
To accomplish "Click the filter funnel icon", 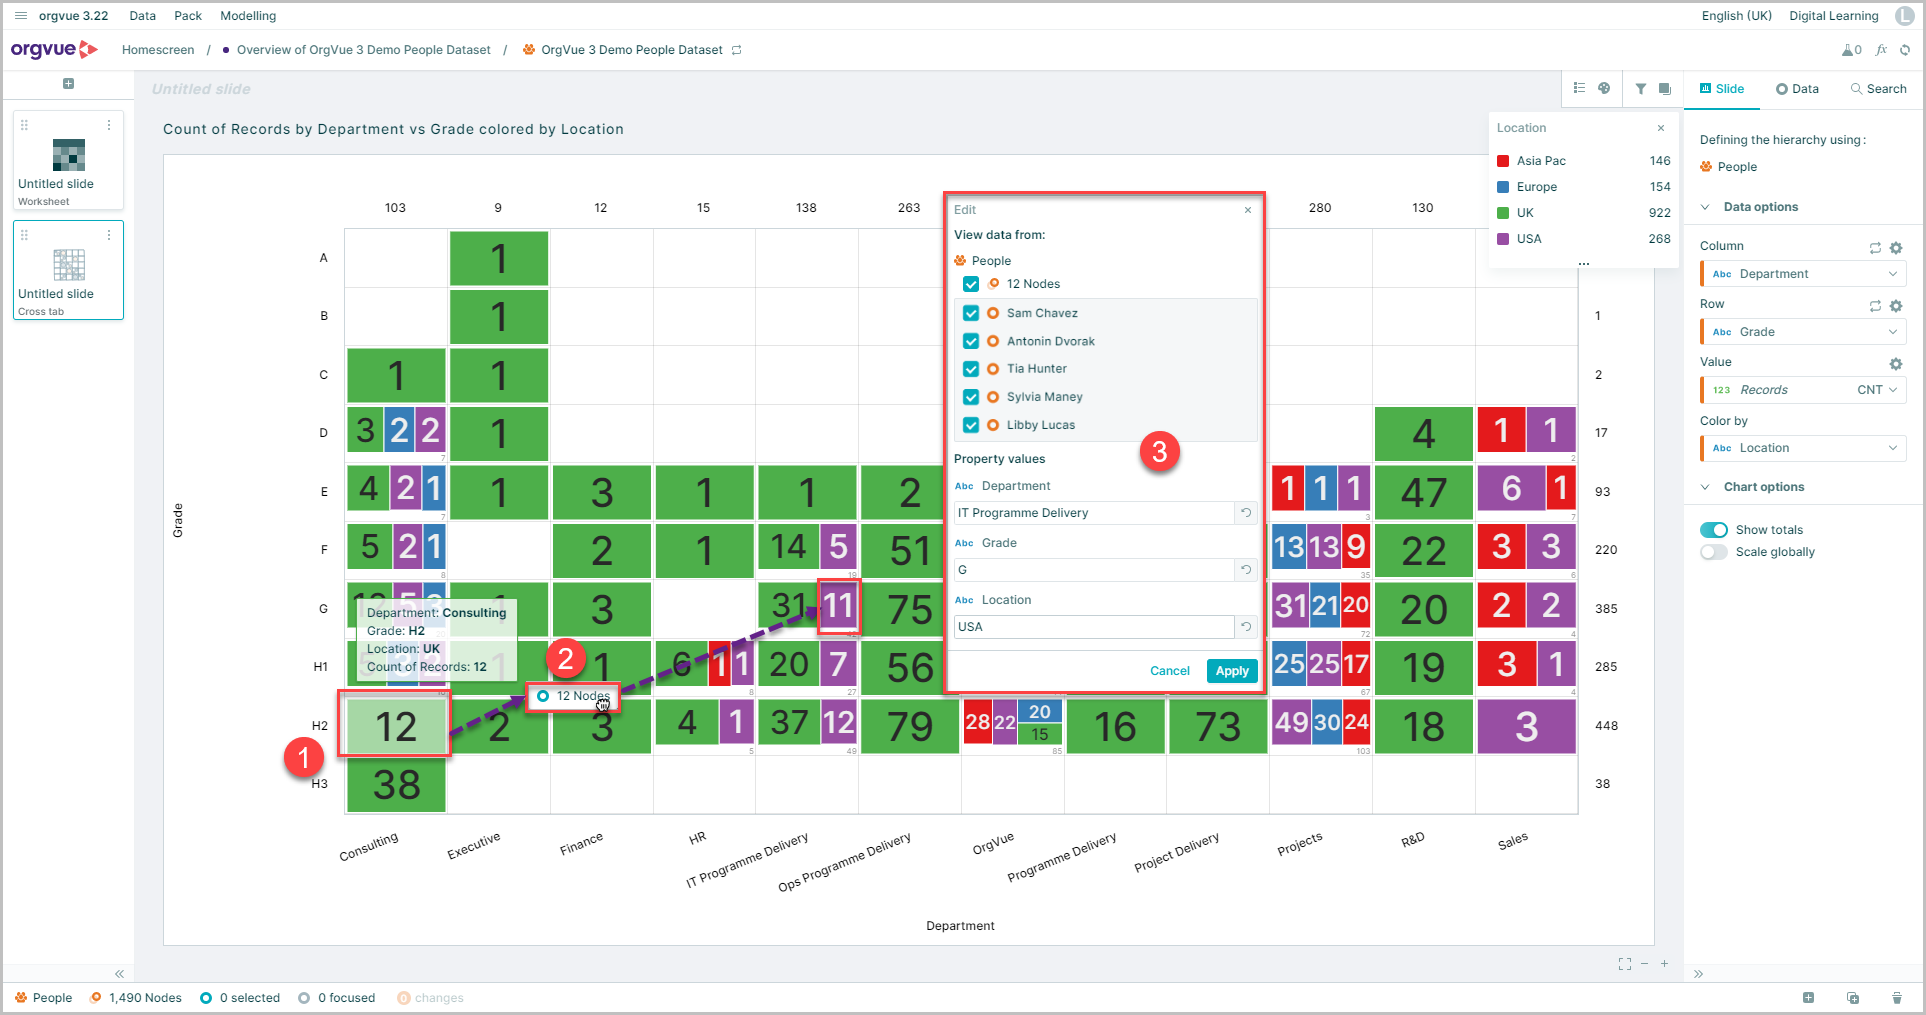I will tap(1641, 89).
